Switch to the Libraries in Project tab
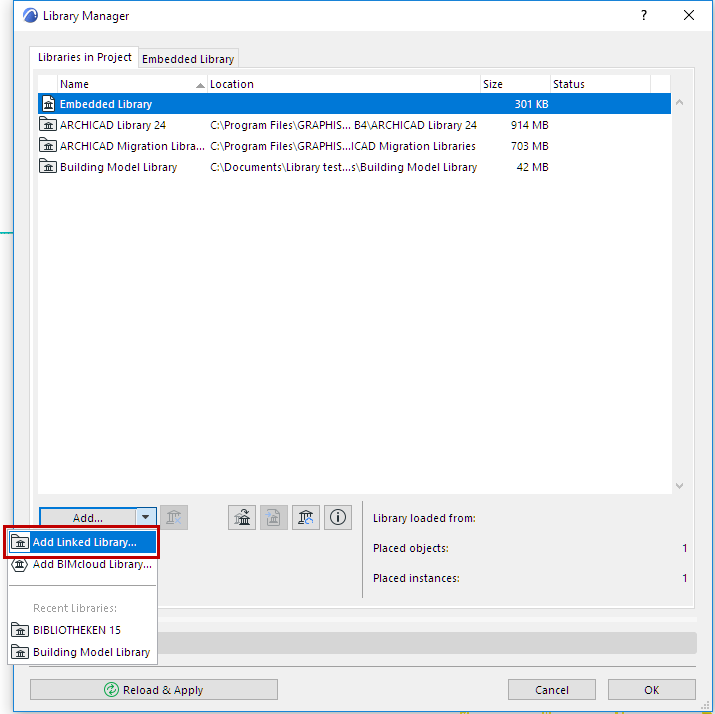The height and width of the screenshot is (714, 715). coord(84,57)
